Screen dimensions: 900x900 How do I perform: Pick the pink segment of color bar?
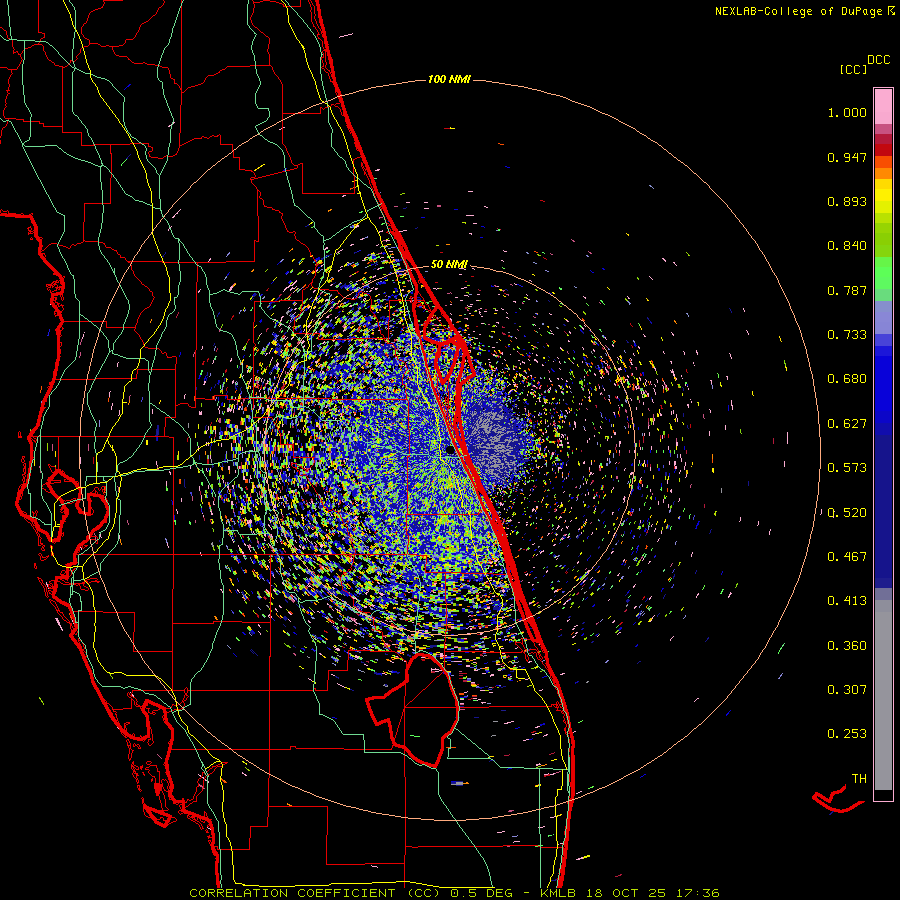883,107
